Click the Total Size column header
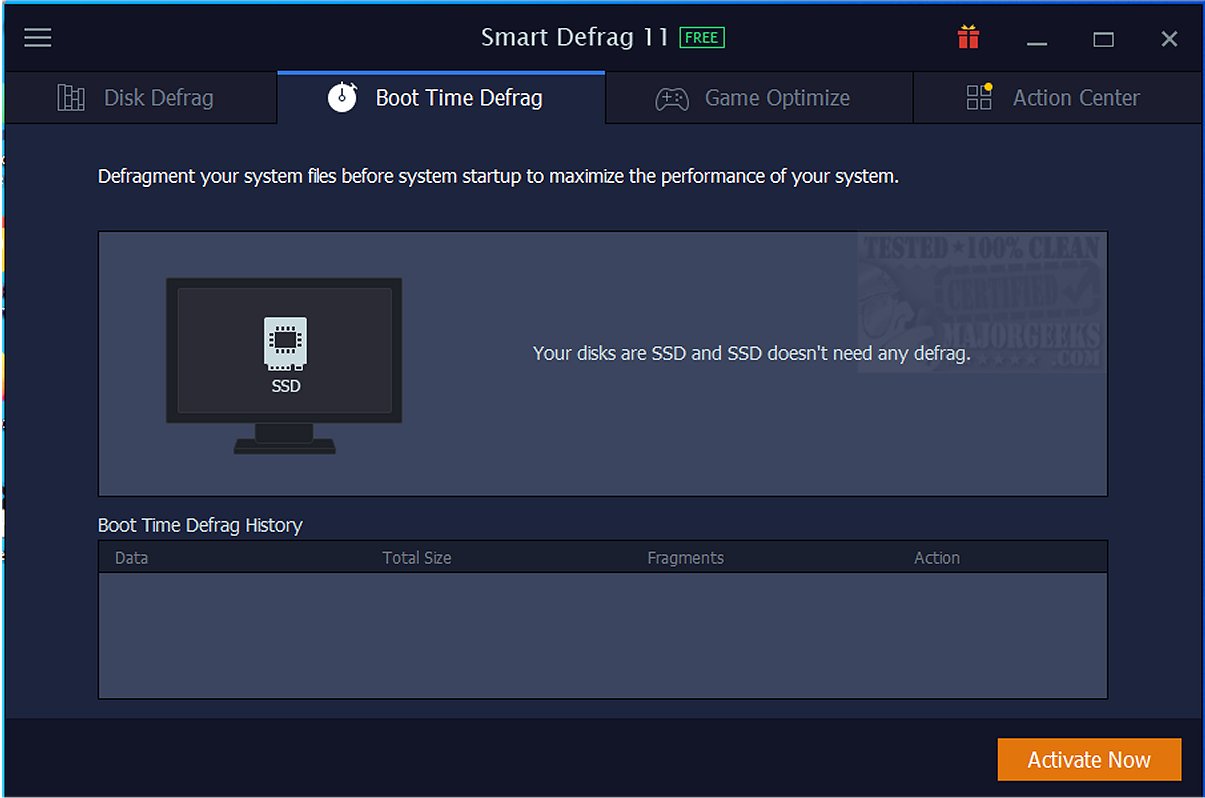 click(x=417, y=558)
